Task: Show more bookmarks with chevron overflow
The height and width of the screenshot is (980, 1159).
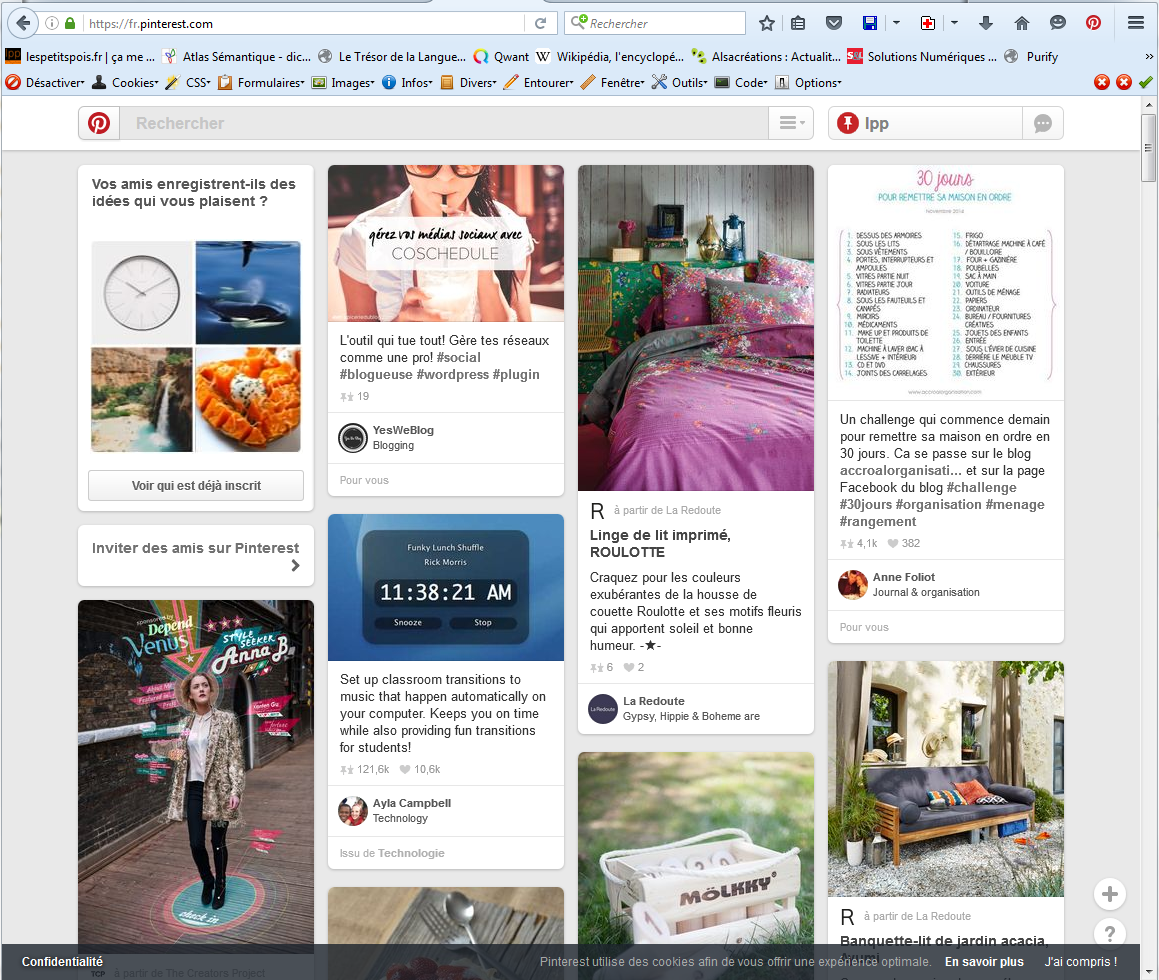Action: coord(1149,56)
